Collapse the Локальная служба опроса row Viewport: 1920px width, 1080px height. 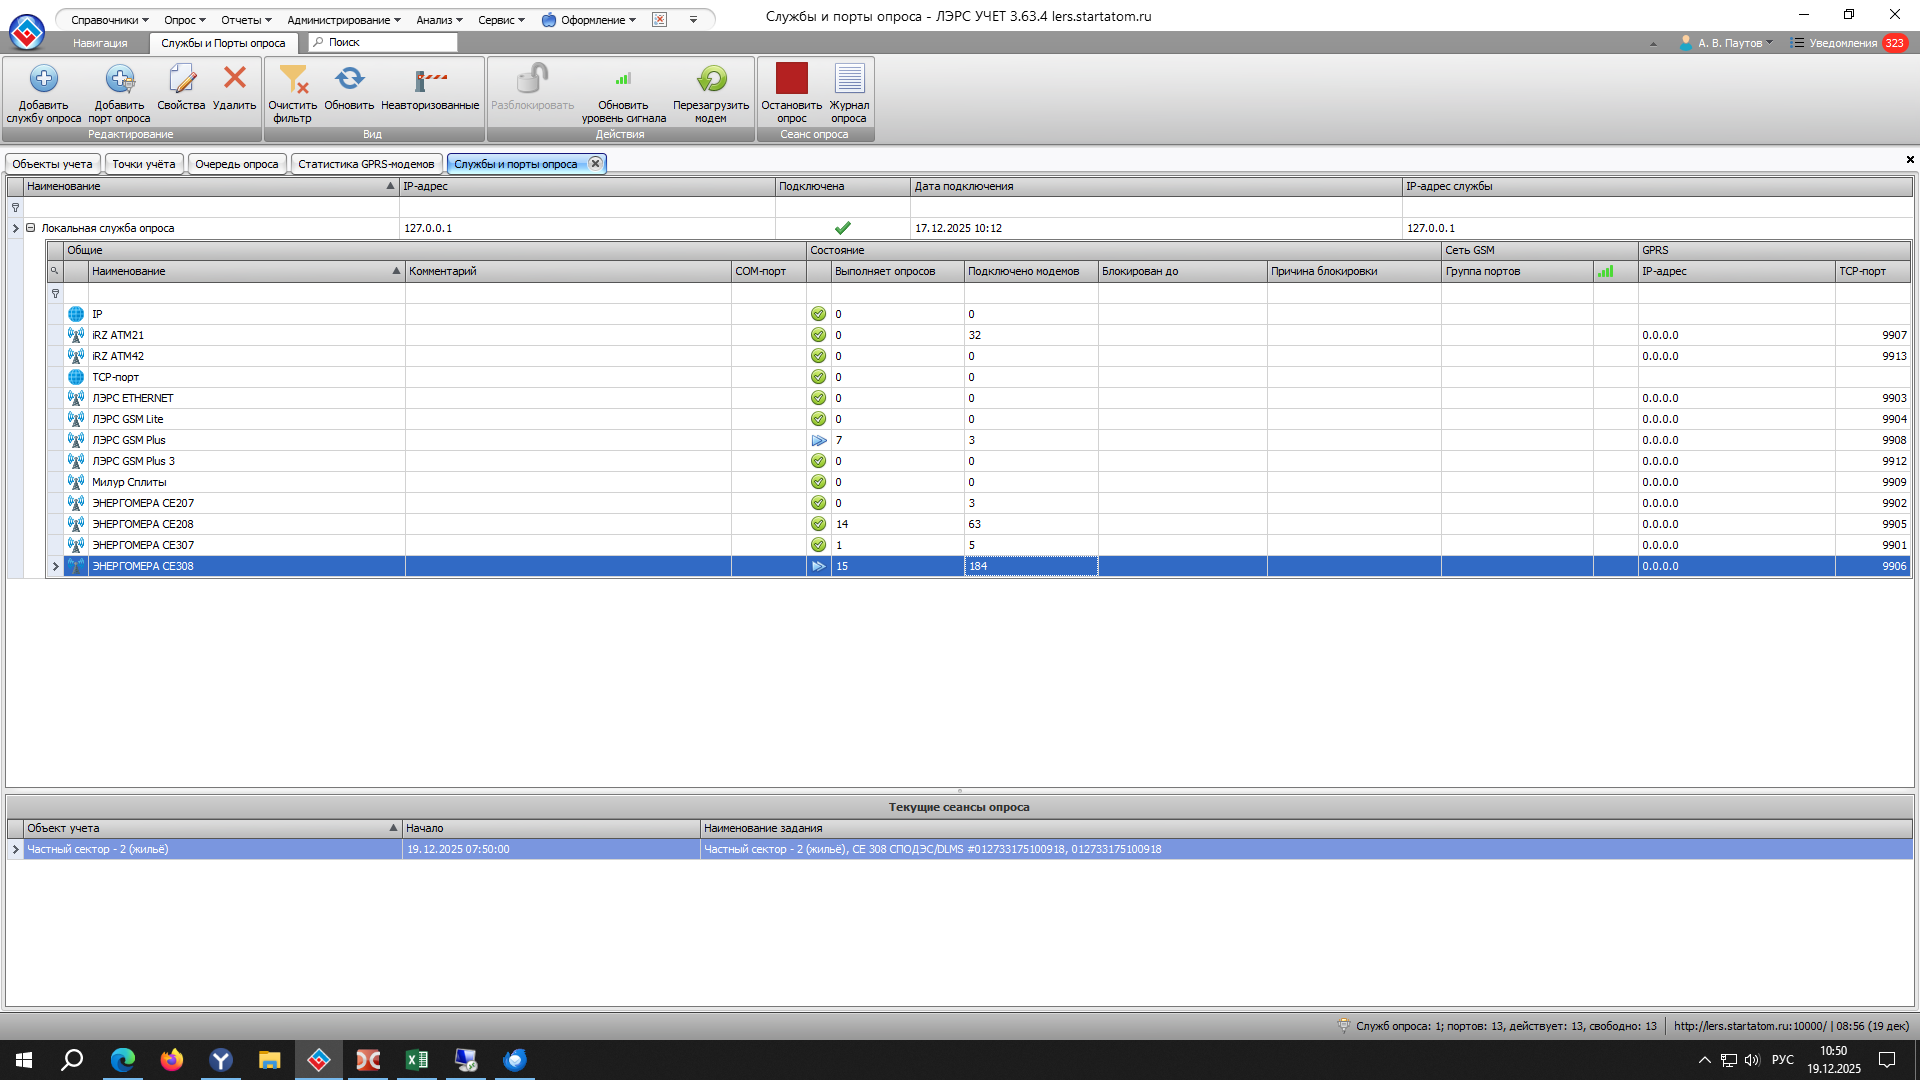pyautogui.click(x=31, y=228)
